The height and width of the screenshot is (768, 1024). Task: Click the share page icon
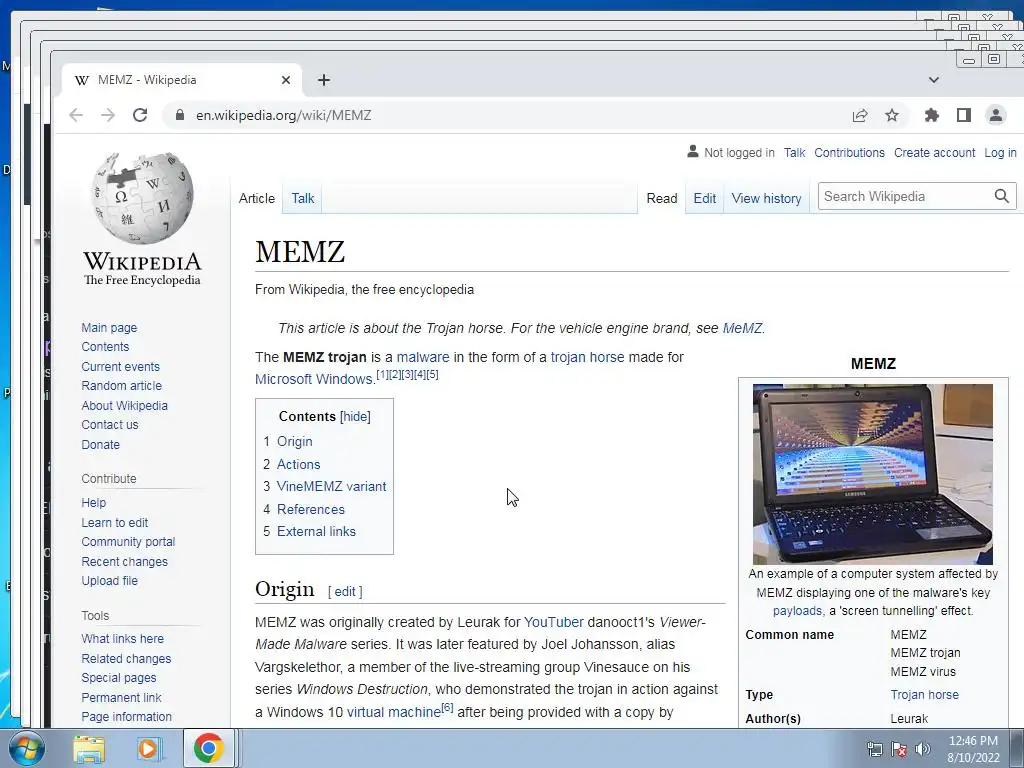(x=860, y=116)
